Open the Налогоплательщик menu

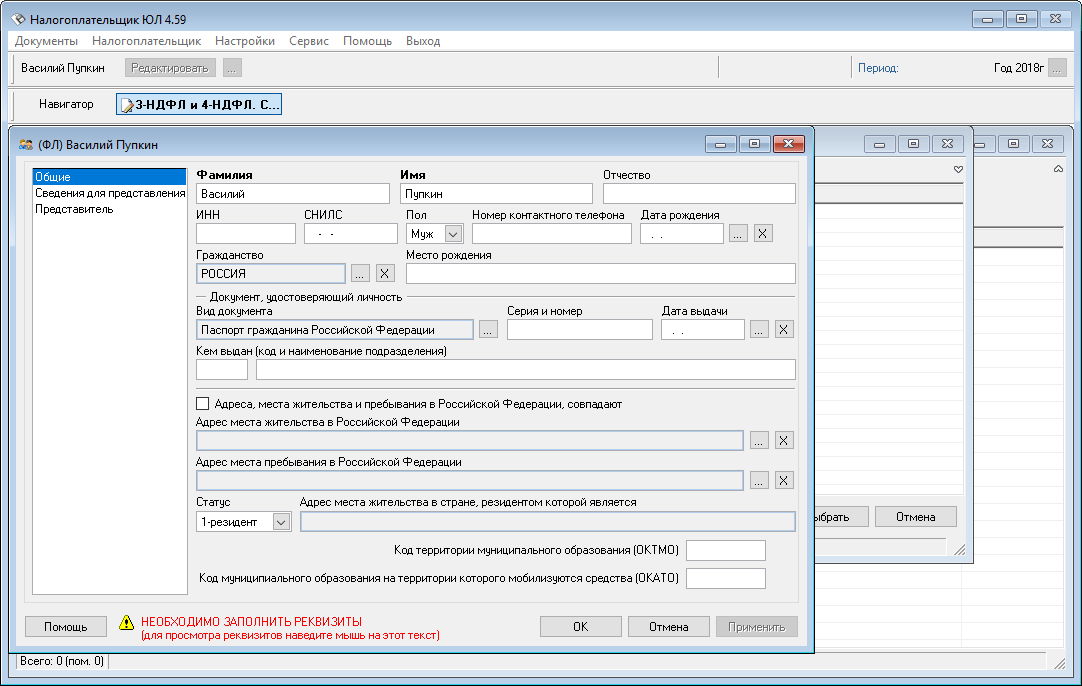click(x=146, y=41)
